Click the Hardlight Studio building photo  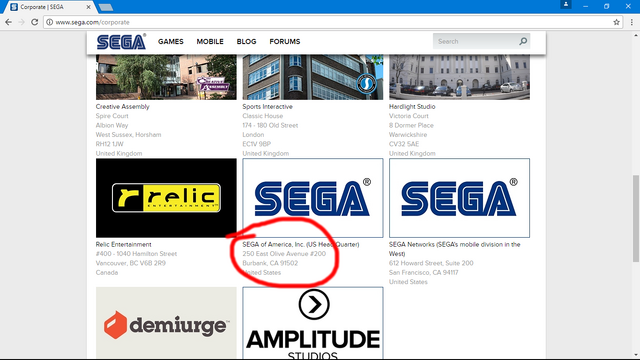[x=459, y=77]
